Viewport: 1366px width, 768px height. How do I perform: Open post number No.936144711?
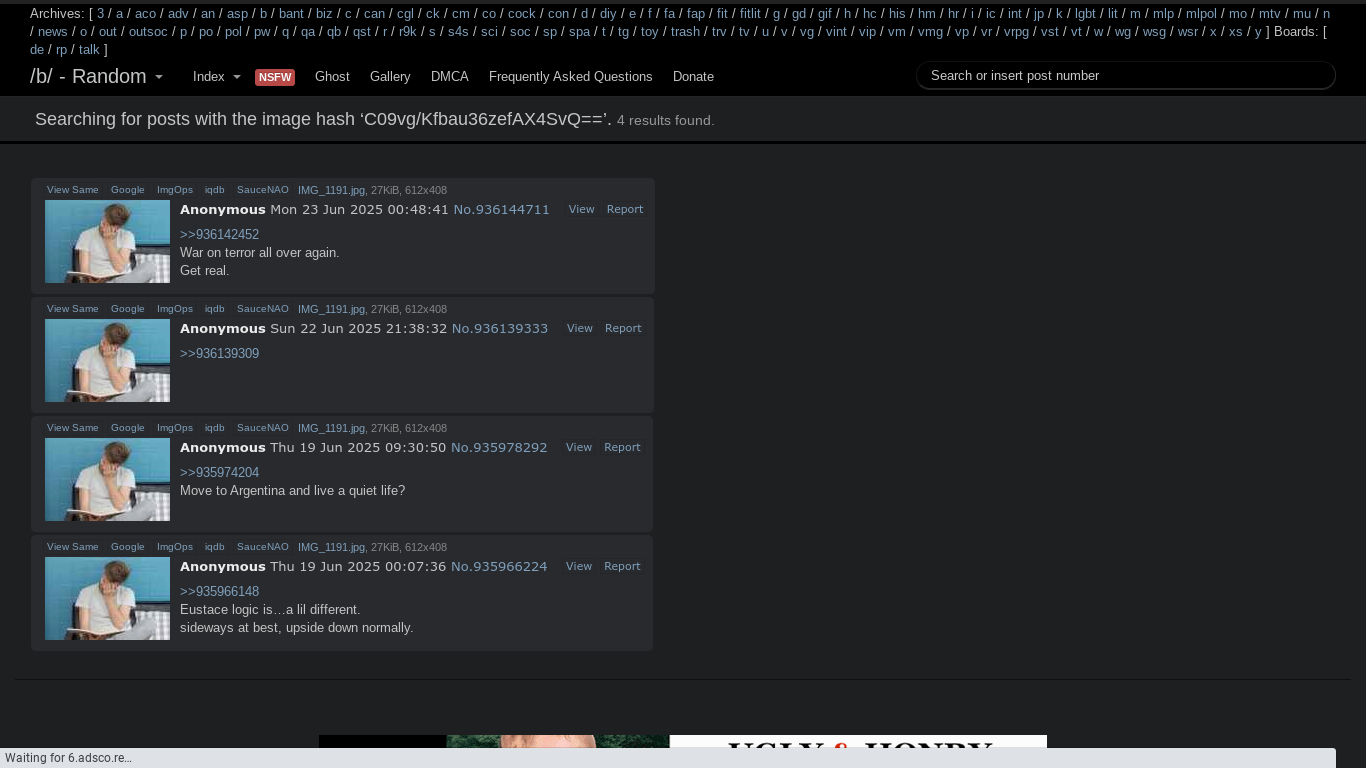[501, 210]
